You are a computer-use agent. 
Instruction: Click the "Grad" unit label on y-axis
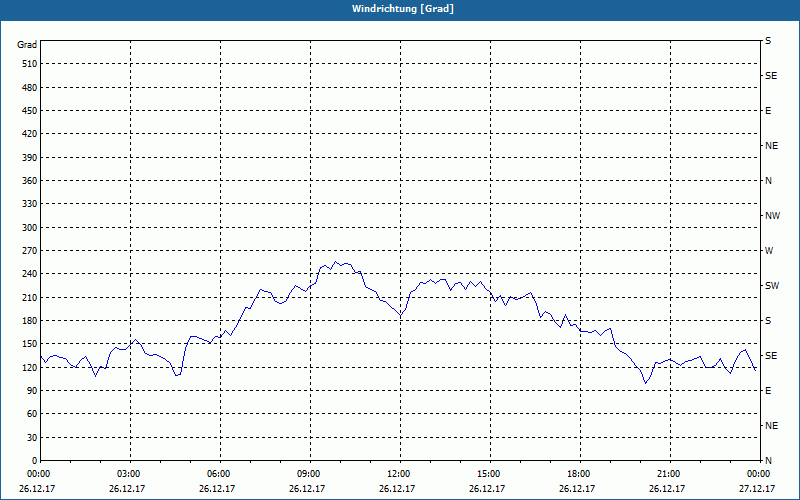coord(27,45)
